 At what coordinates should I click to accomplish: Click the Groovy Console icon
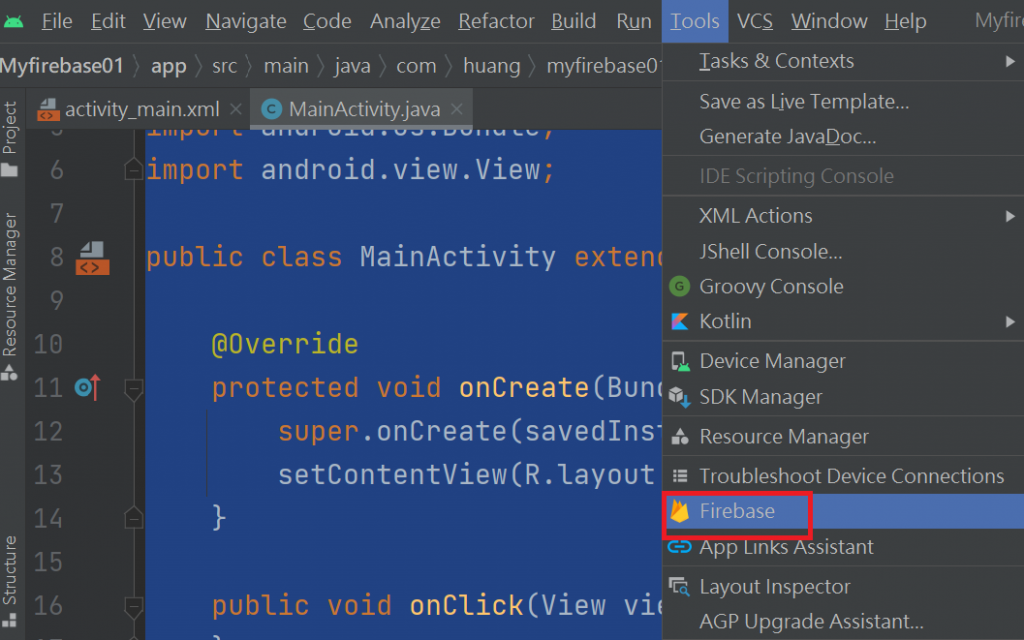coord(679,286)
